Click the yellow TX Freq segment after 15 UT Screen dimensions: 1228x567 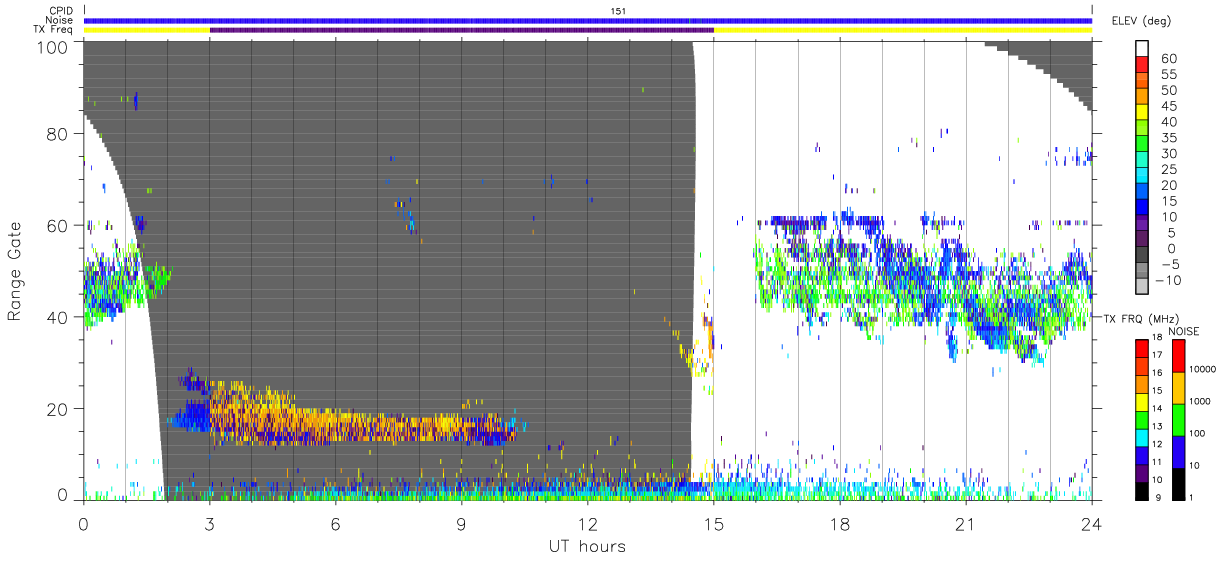point(903,30)
